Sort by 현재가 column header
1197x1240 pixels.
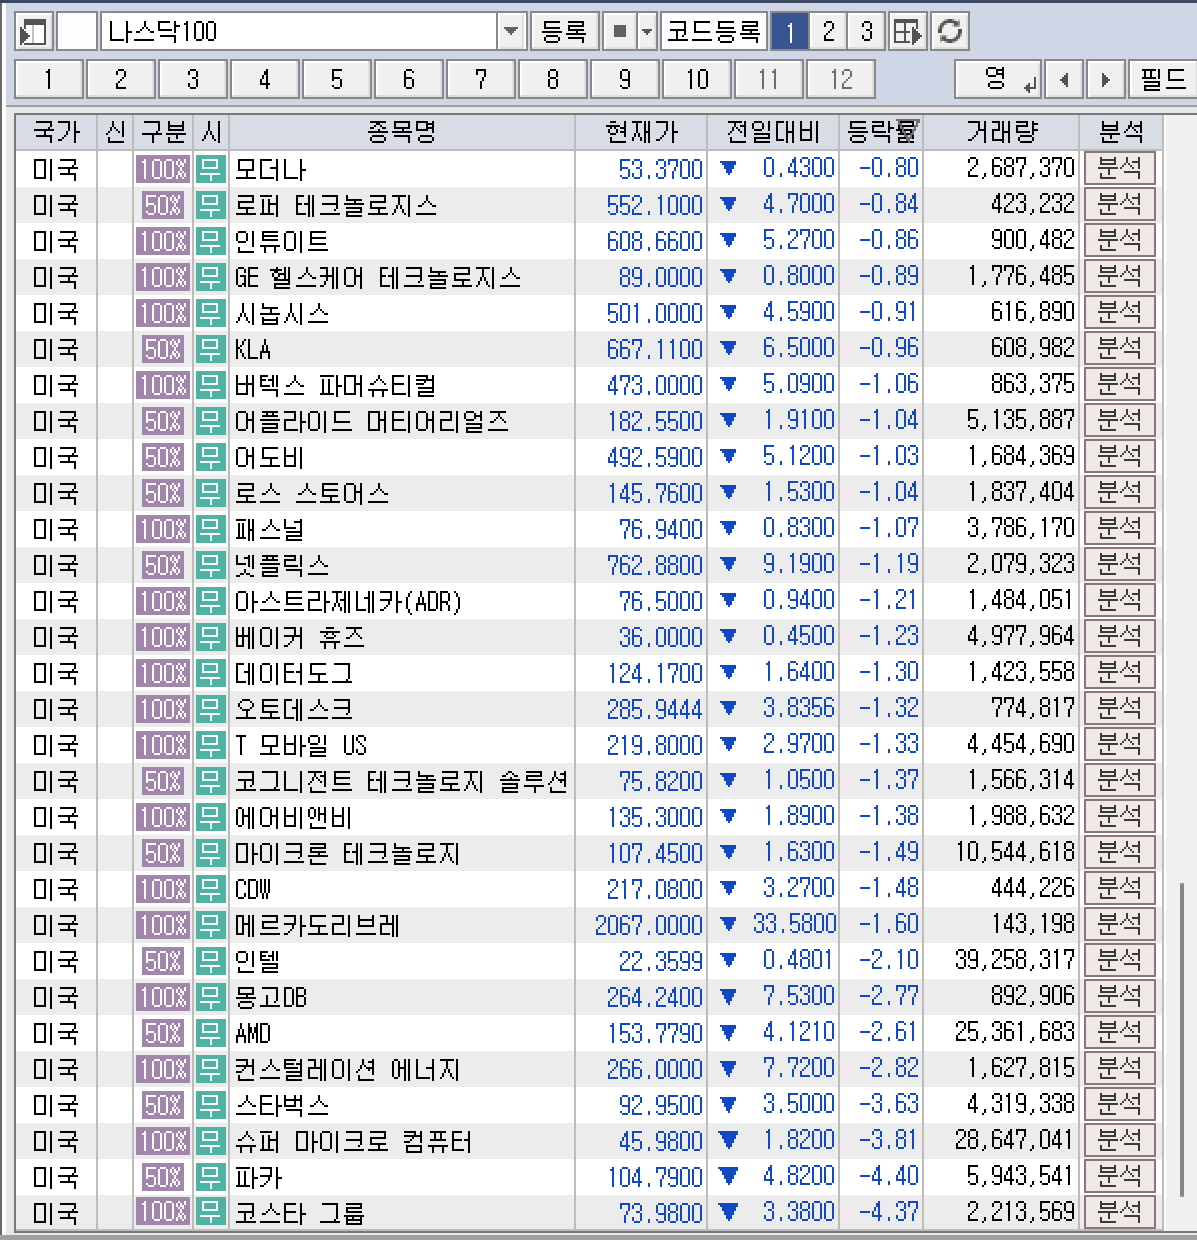pyautogui.click(x=641, y=131)
